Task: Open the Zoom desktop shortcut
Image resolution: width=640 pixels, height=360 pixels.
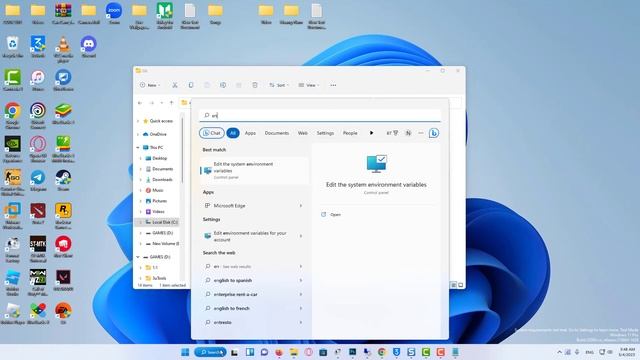Action: pyautogui.click(x=114, y=13)
